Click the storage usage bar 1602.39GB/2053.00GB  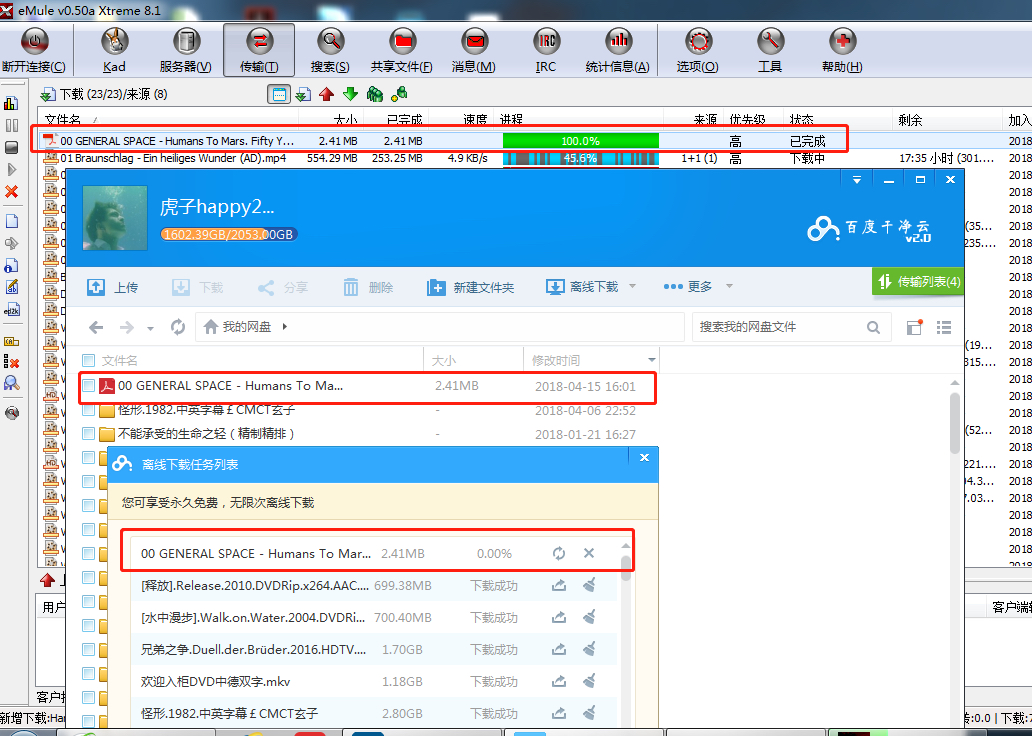[228, 234]
